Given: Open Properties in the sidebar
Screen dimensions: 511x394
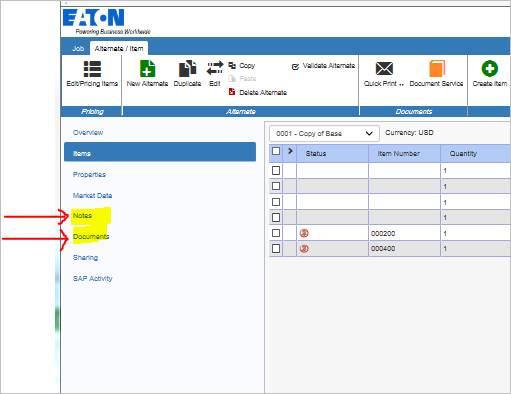Looking at the screenshot, I should pos(89,175).
